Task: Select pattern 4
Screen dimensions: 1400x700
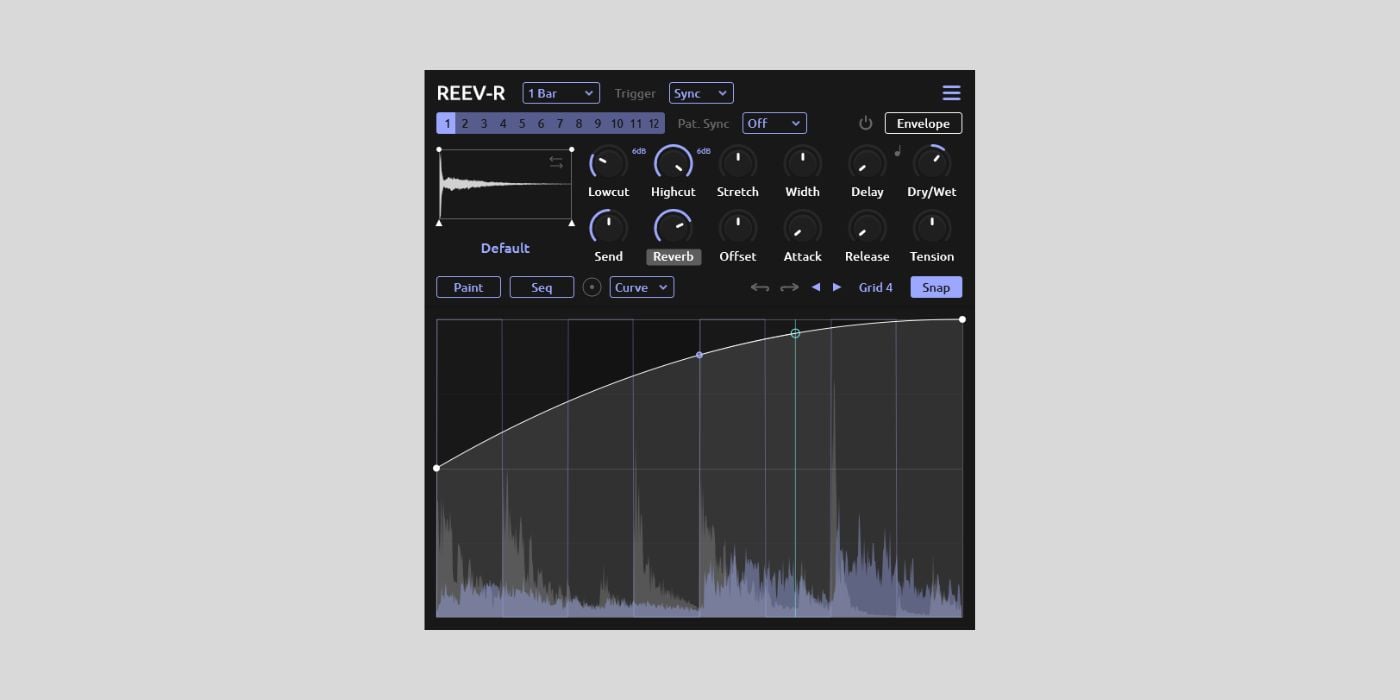Action: click(503, 123)
